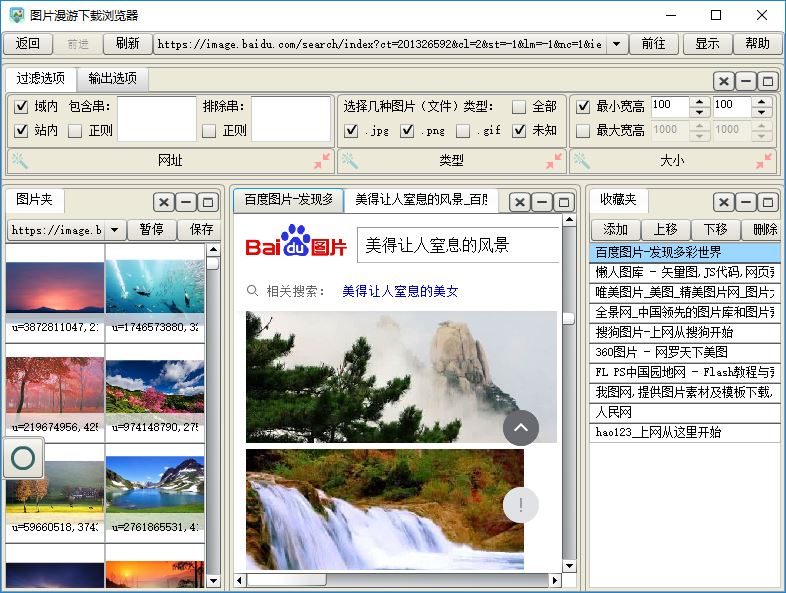Check the 全部 file types checkbox
Image resolution: width=786 pixels, height=593 pixels.
(x=519, y=107)
